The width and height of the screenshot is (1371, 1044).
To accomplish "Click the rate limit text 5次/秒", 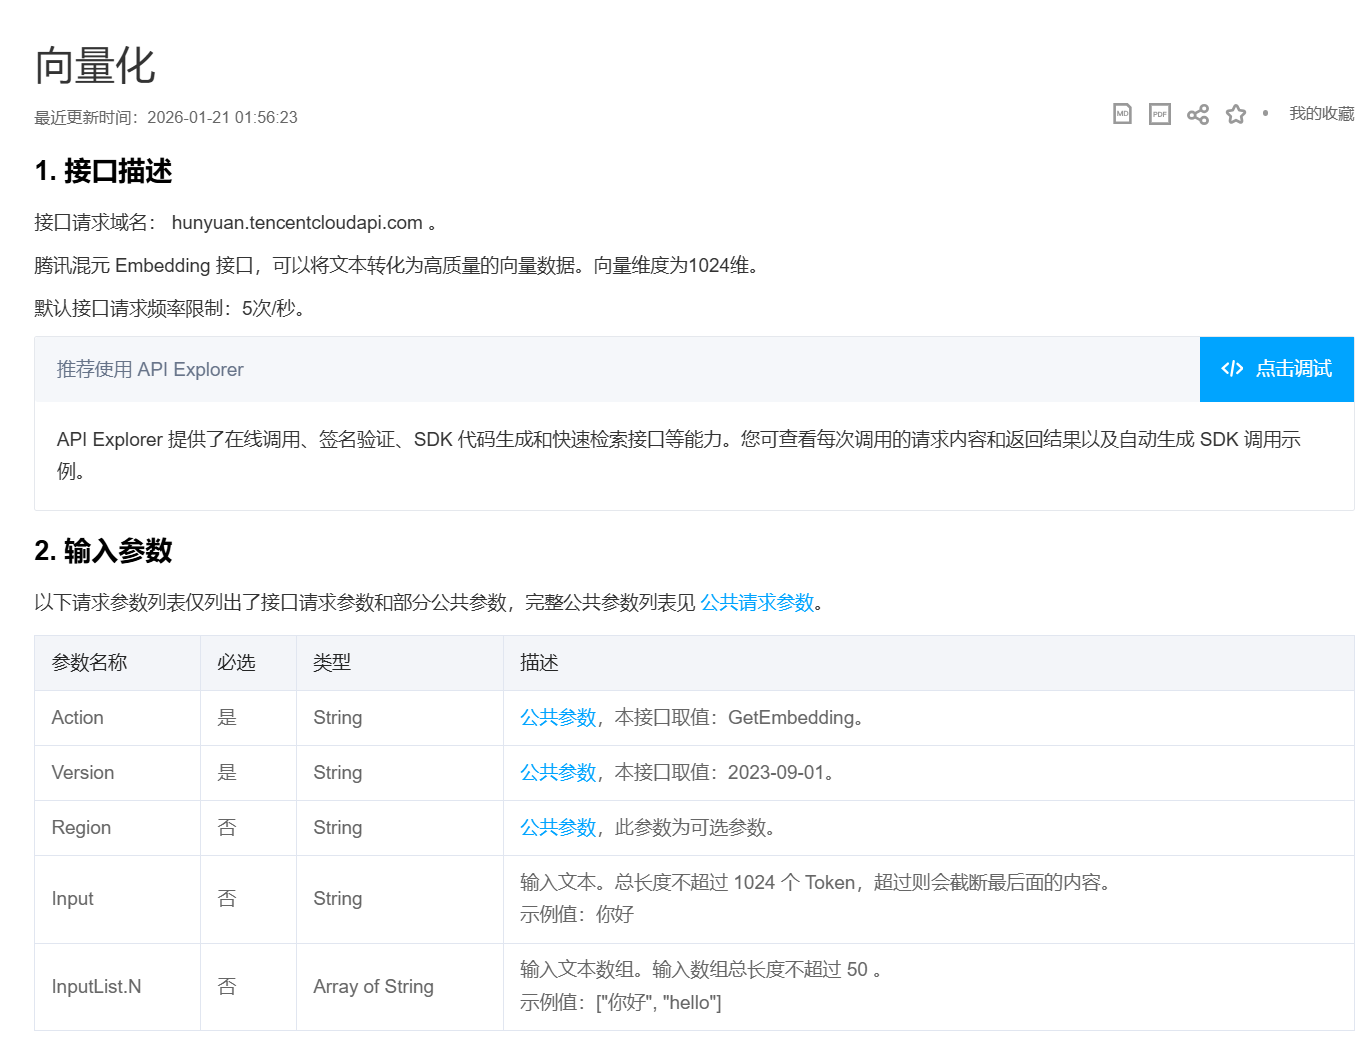I will pyautogui.click(x=269, y=308).
